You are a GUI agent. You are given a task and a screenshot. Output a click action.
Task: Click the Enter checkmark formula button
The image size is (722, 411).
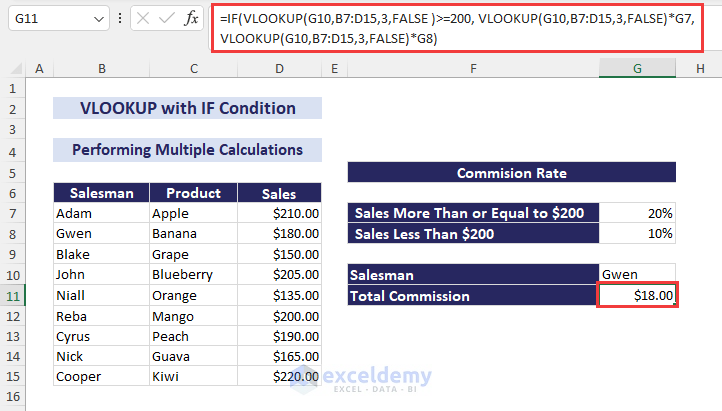166,18
